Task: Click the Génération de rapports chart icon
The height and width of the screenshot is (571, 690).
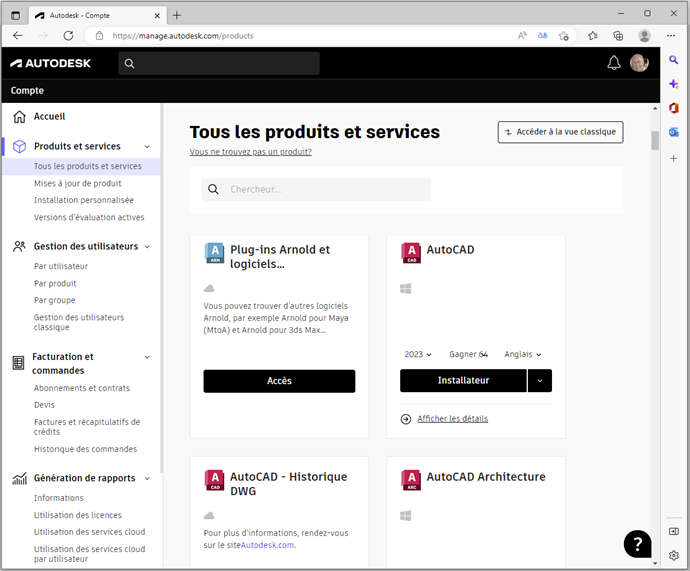Action: click(19, 478)
